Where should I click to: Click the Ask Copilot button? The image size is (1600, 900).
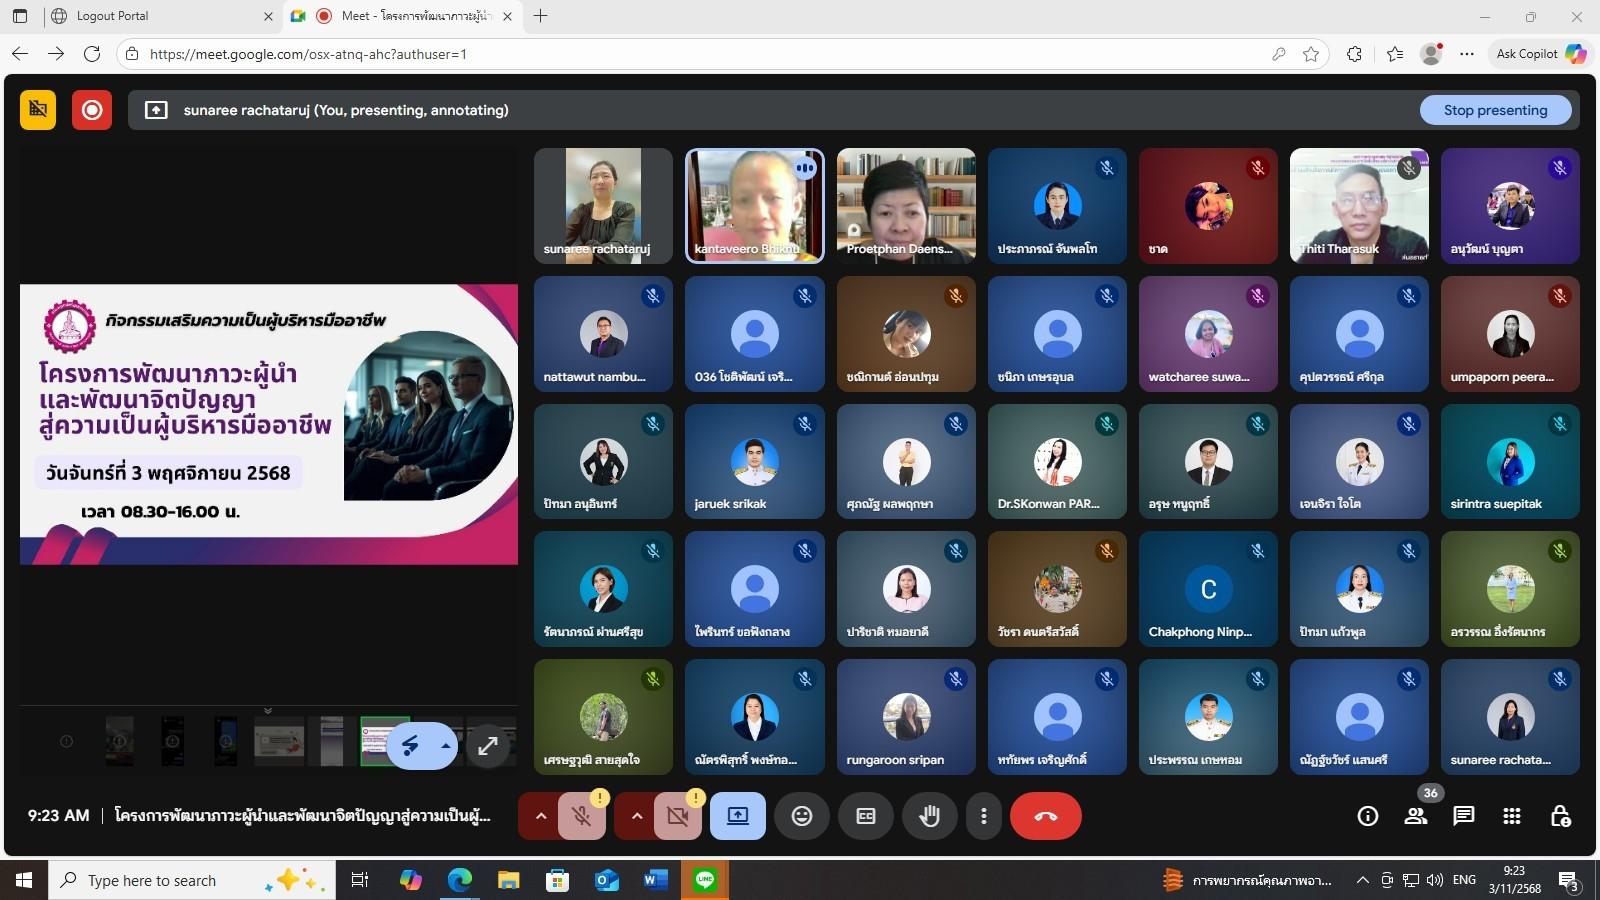(x=1540, y=54)
